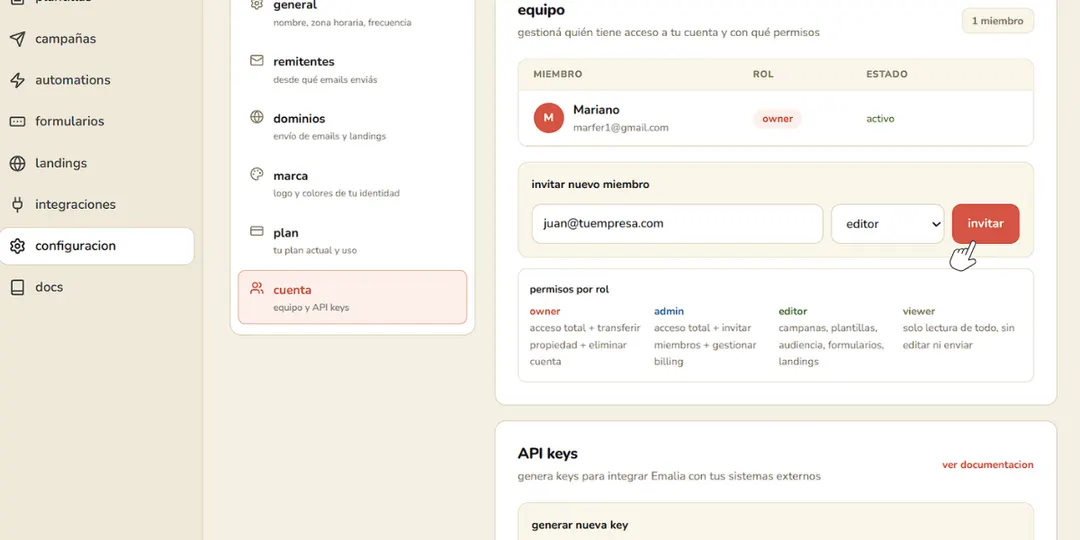Click the editor permissions label
The image size is (1080, 540).
793,311
